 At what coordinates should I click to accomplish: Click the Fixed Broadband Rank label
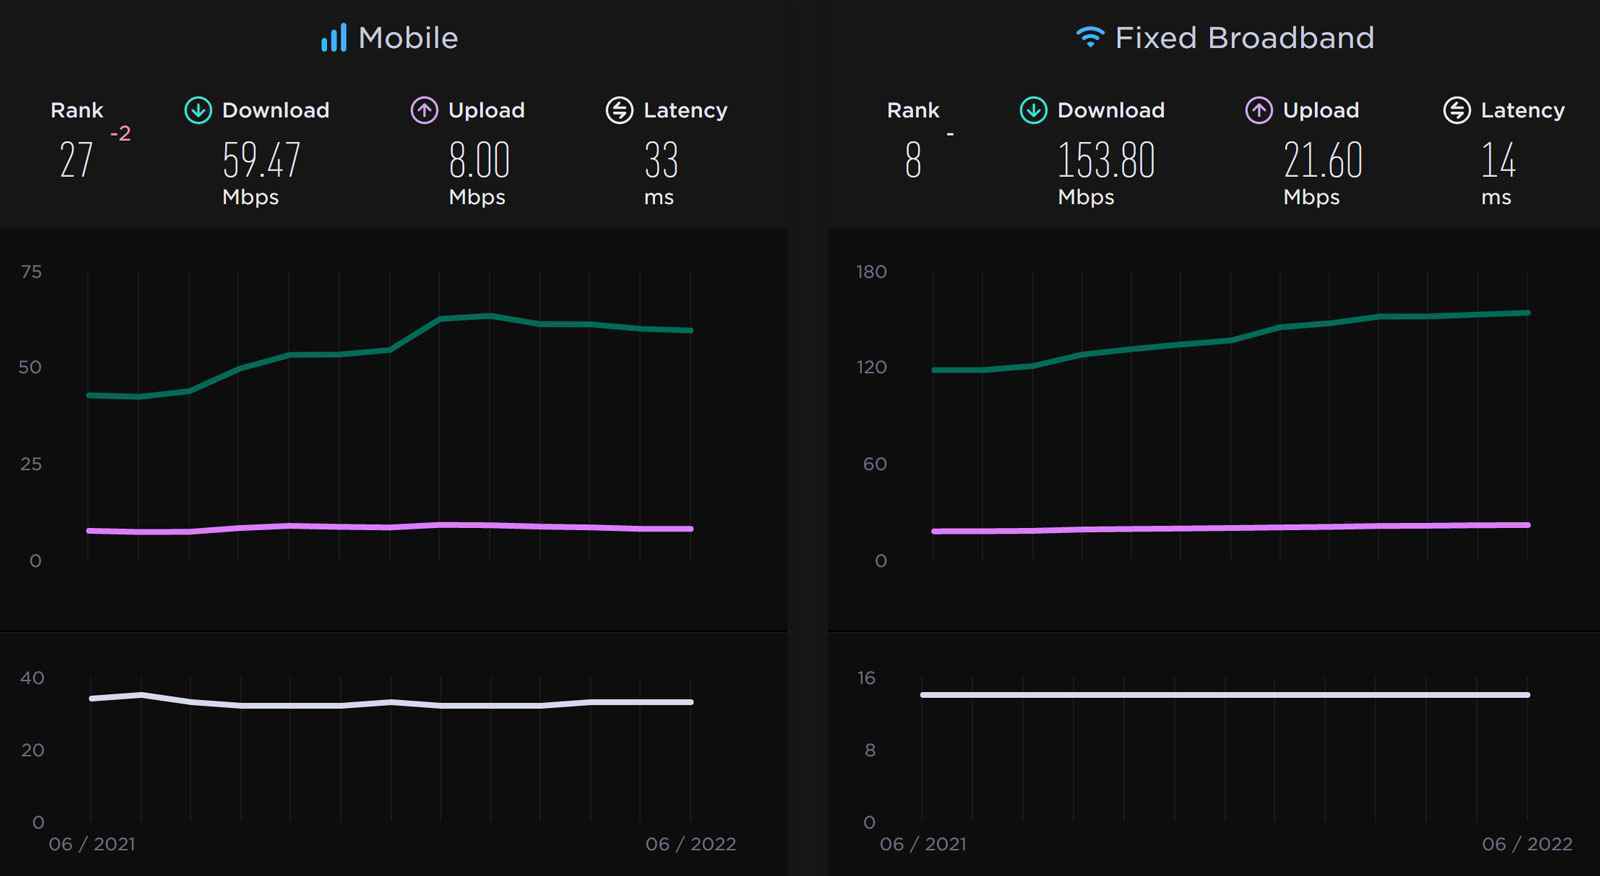point(913,110)
